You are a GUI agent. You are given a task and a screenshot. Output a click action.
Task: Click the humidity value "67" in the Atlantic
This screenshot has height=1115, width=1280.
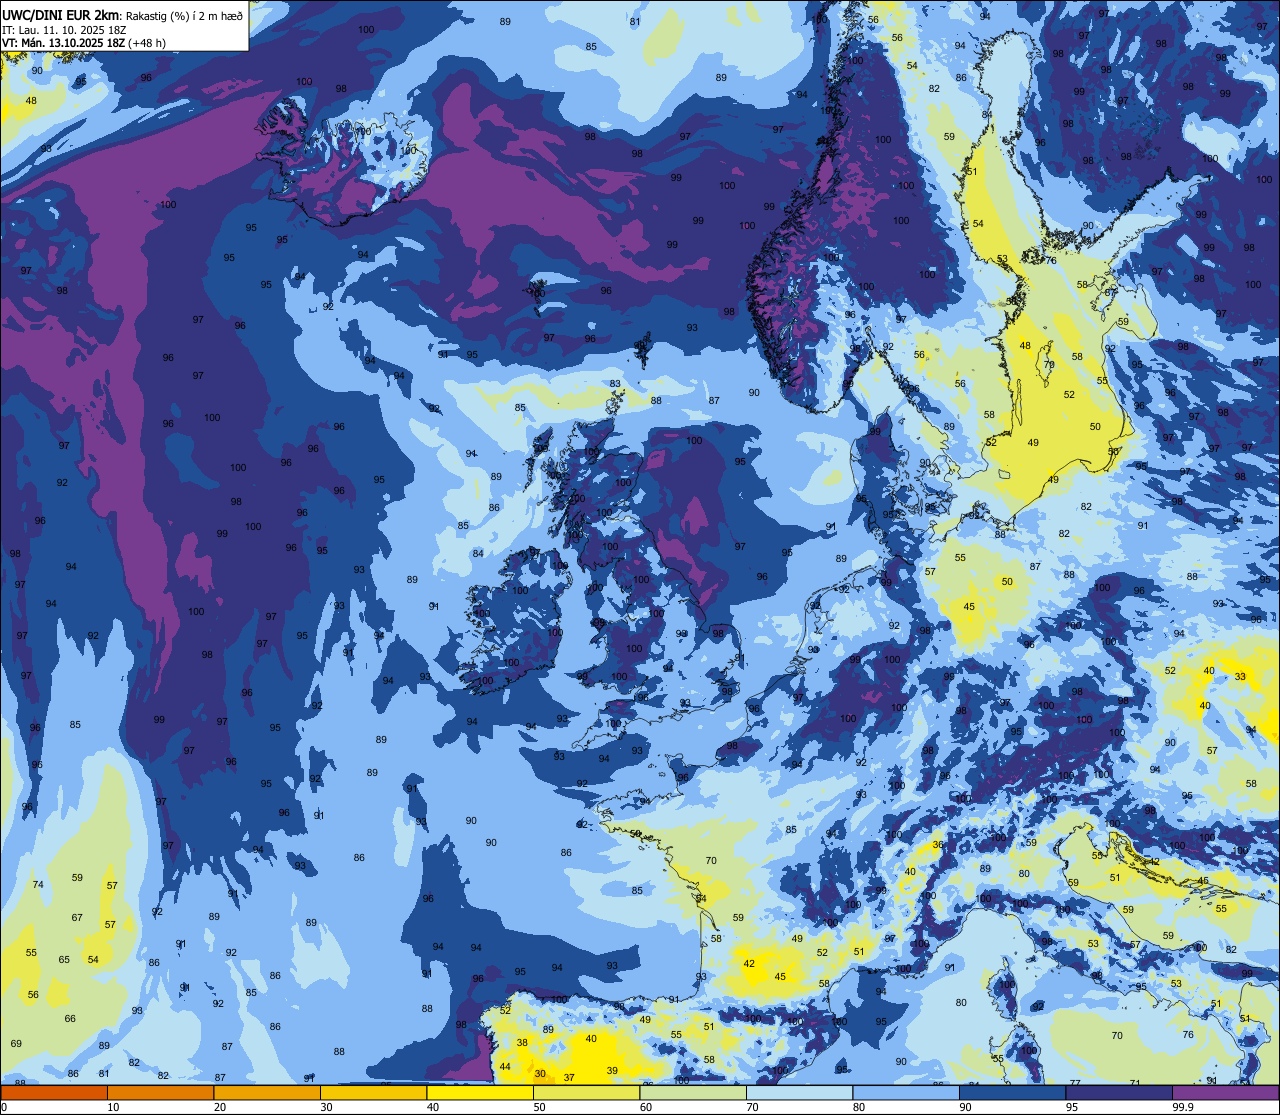click(x=77, y=918)
